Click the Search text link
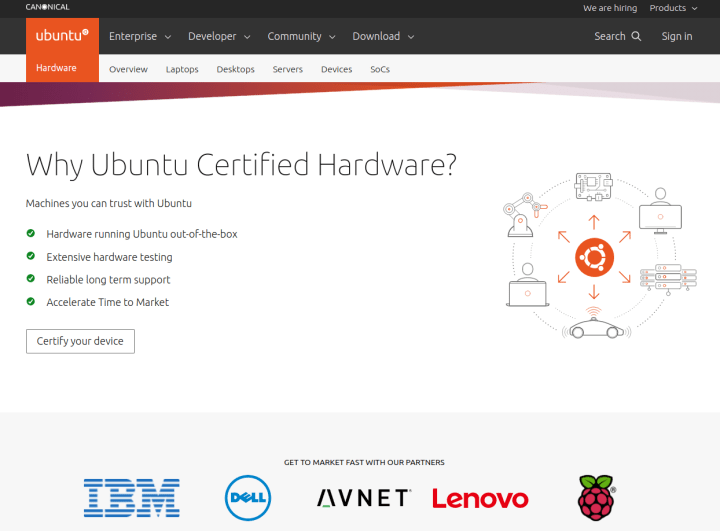Image resolution: width=720 pixels, height=531 pixels. tap(610, 36)
